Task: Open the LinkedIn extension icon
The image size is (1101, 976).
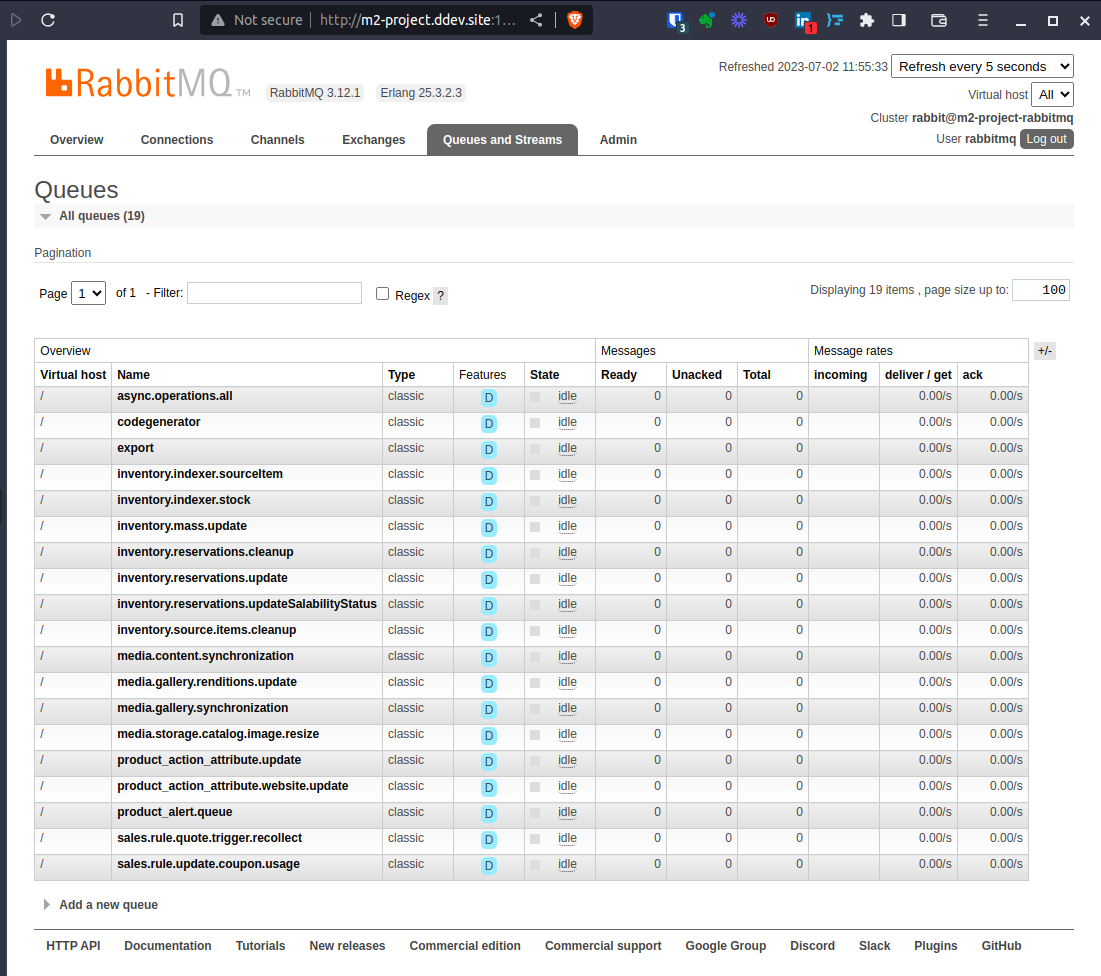Action: click(x=803, y=21)
